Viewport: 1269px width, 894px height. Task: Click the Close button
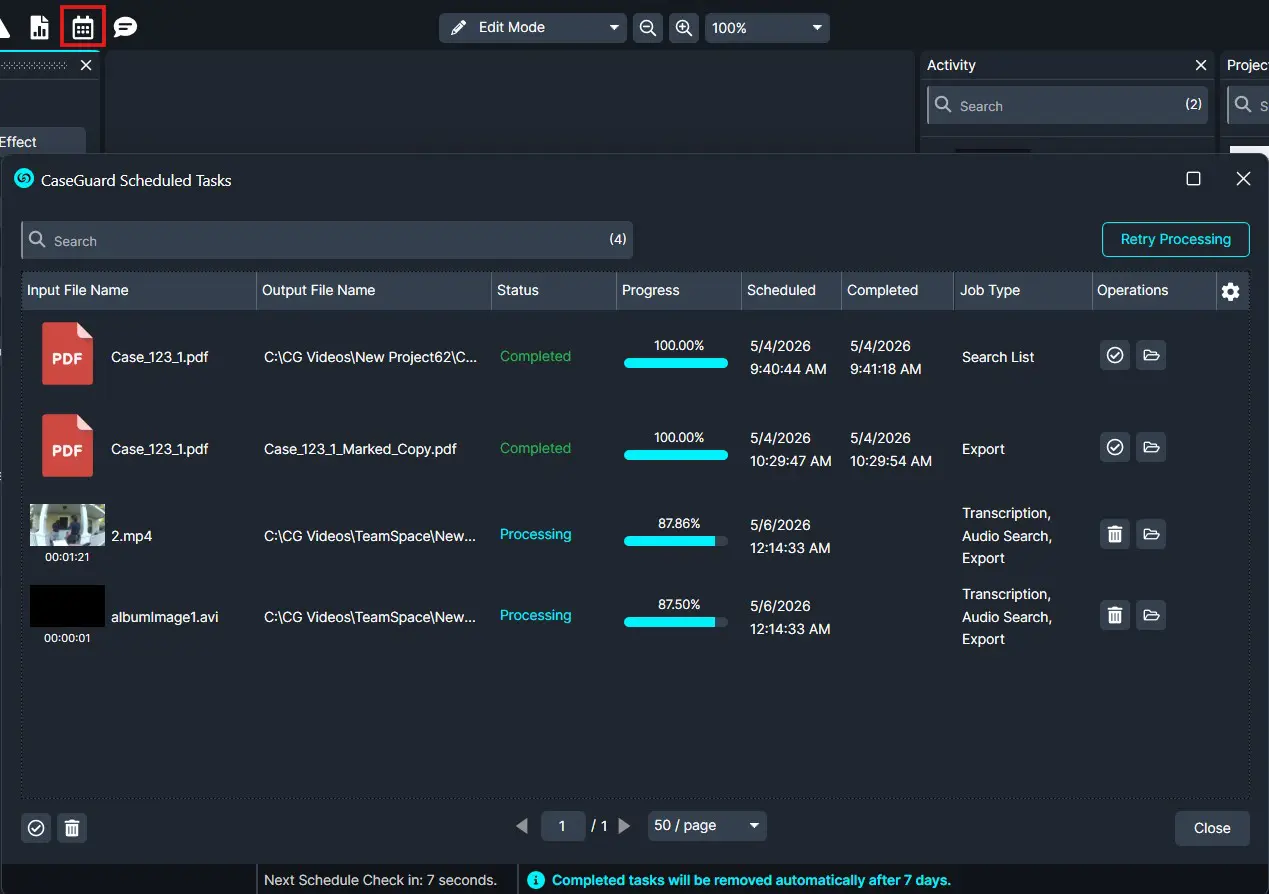tap(1212, 828)
